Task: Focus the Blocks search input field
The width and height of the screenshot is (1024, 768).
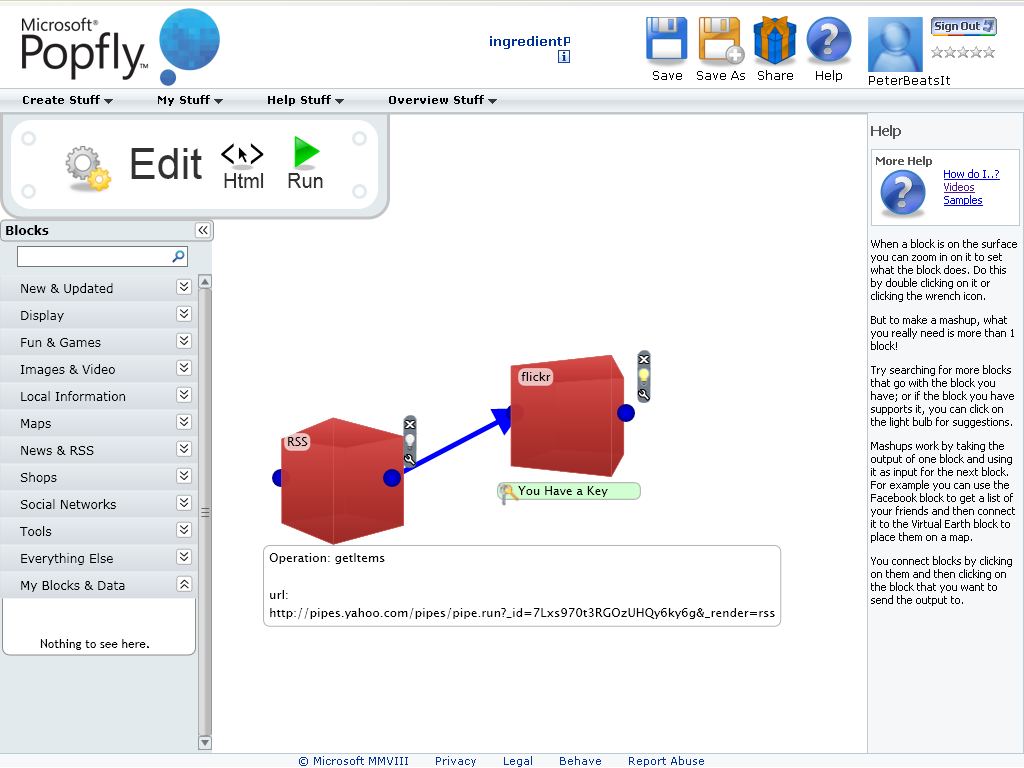Action: (95, 257)
